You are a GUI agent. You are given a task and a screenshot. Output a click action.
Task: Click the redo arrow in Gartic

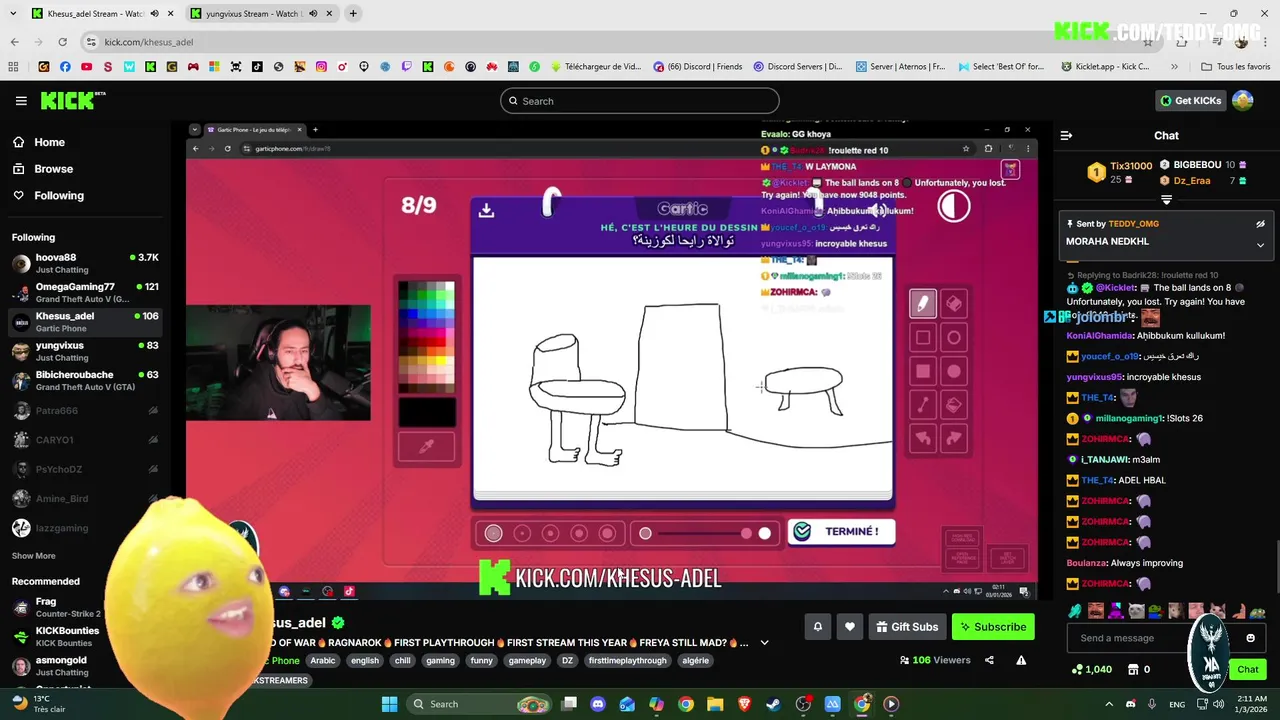[x=954, y=438]
